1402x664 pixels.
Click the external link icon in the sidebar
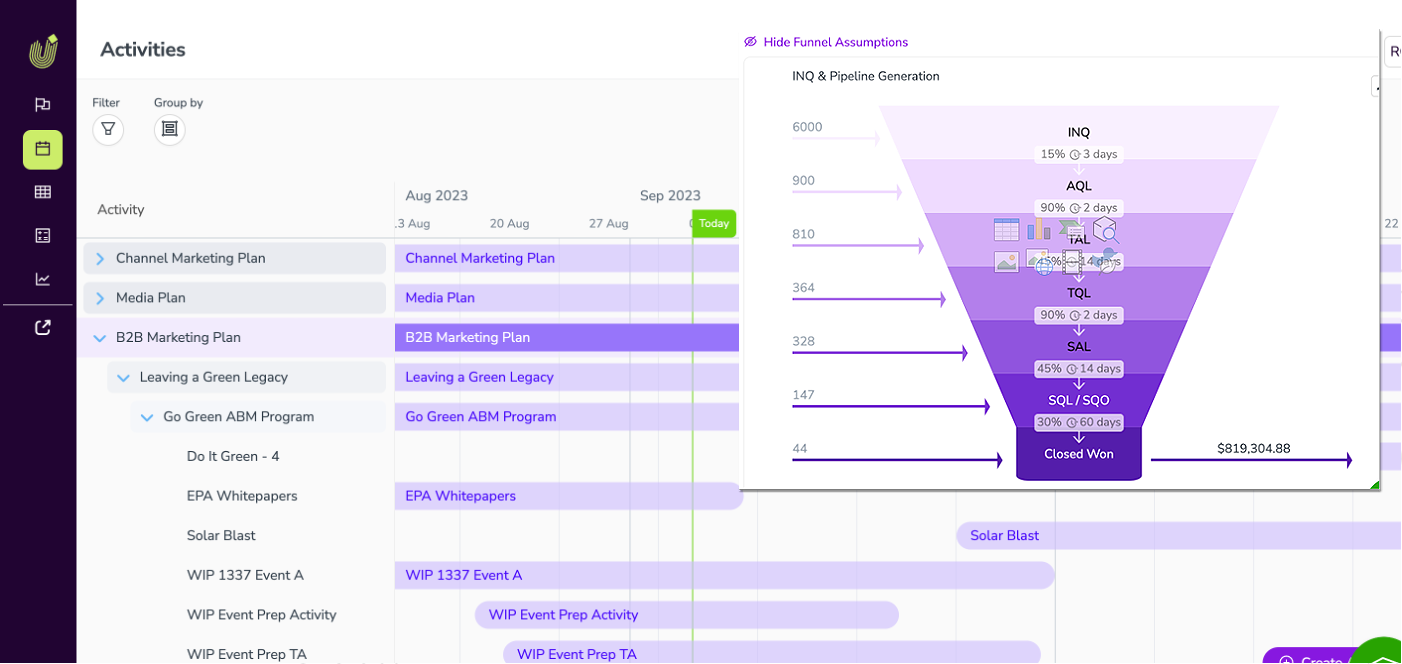42,327
